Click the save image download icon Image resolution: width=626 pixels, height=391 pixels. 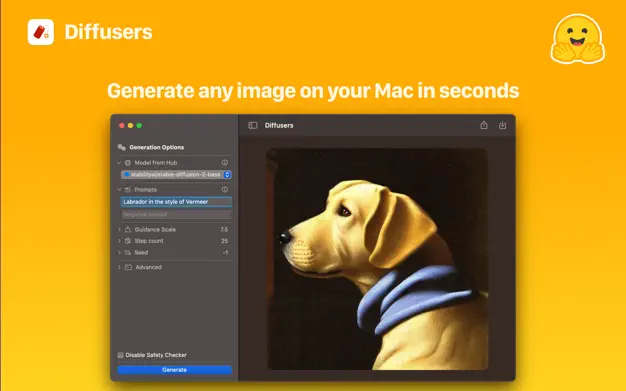pos(503,125)
